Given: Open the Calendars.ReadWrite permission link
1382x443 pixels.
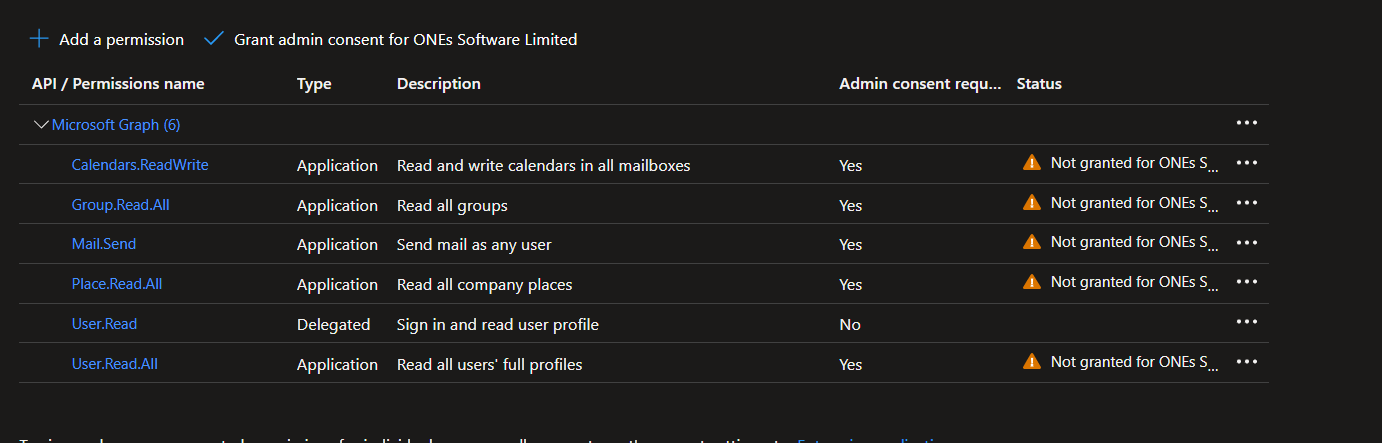Looking at the screenshot, I should (140, 165).
